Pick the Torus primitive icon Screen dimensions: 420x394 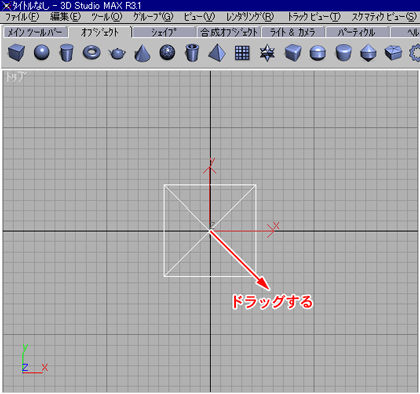[92, 53]
